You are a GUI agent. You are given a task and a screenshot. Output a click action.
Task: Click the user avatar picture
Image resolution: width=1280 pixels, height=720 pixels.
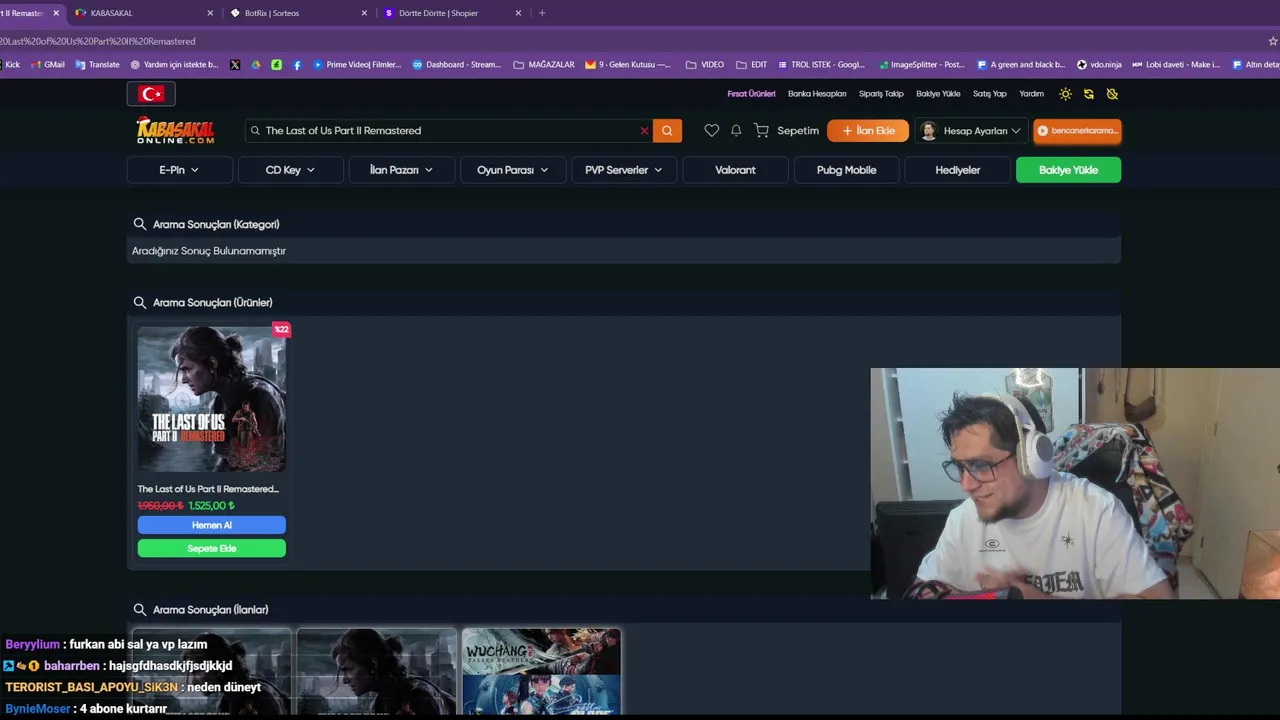(x=928, y=130)
